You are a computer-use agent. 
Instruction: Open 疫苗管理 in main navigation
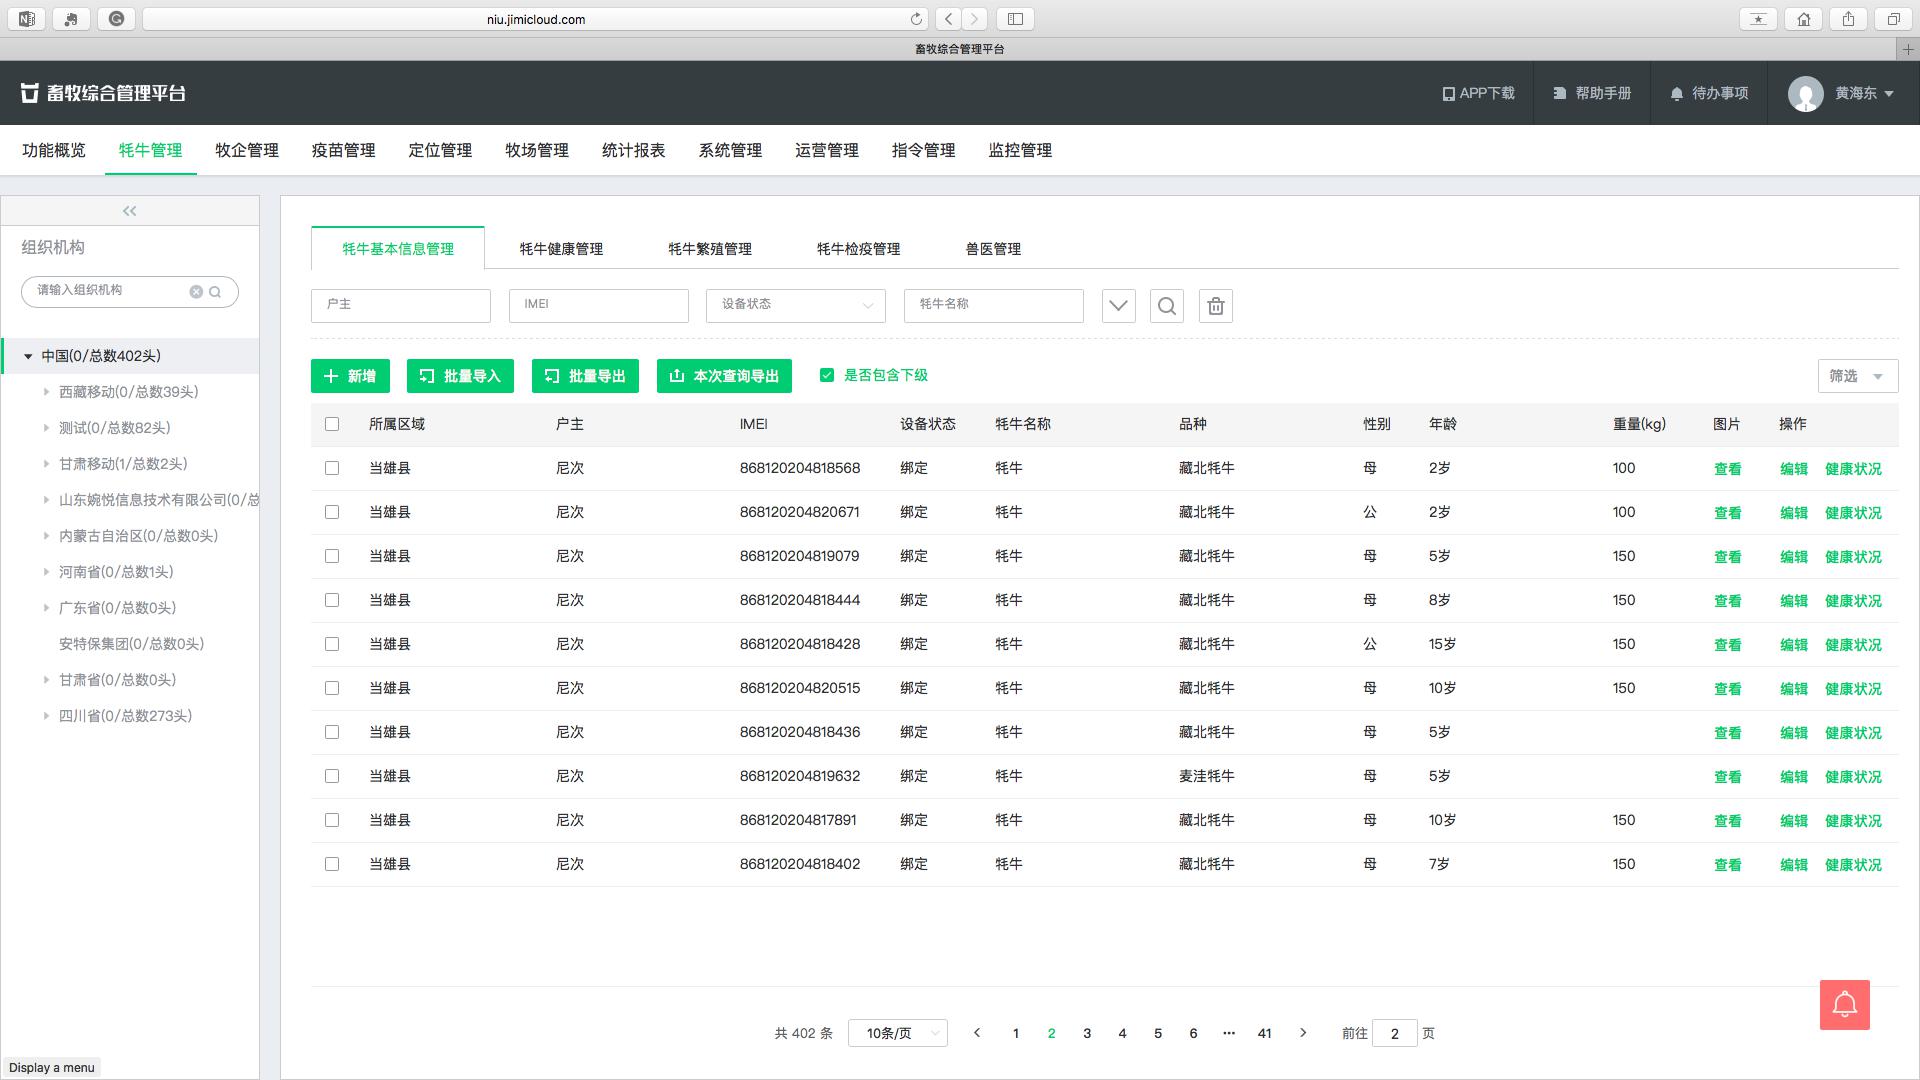coord(343,150)
